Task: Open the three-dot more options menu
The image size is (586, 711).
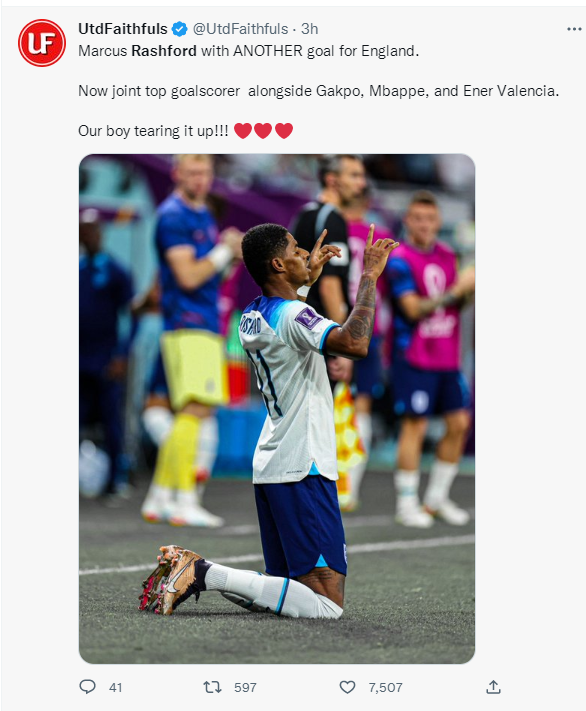Action: pos(574,29)
